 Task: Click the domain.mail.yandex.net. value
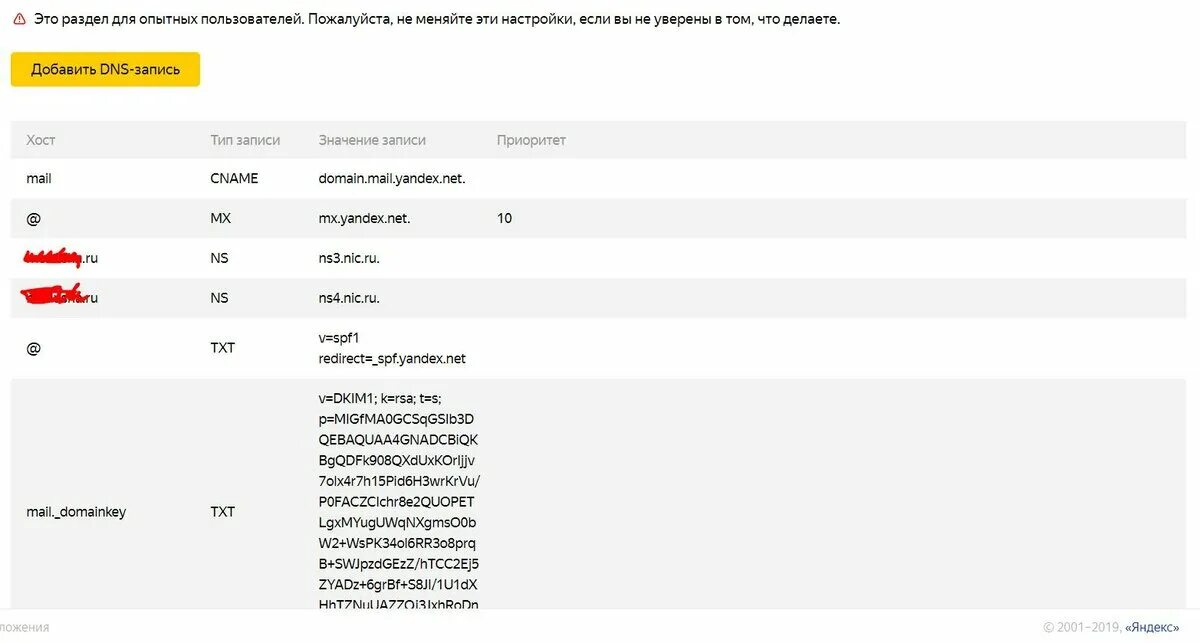pos(392,178)
